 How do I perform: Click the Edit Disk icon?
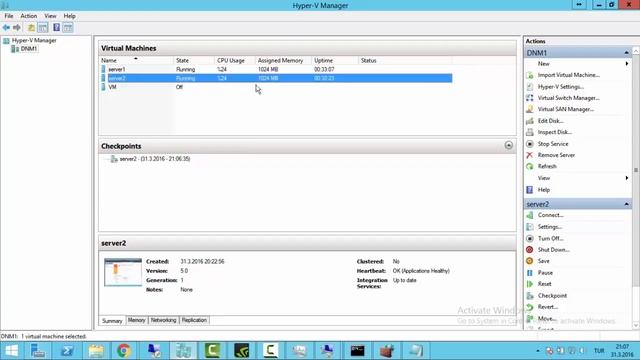(x=530, y=121)
